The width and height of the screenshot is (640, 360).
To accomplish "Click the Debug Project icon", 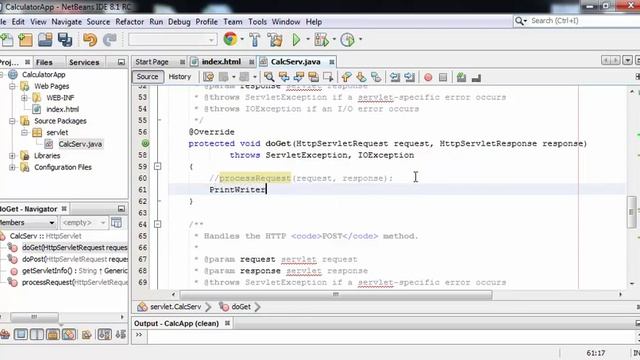I will click(x=321, y=40).
